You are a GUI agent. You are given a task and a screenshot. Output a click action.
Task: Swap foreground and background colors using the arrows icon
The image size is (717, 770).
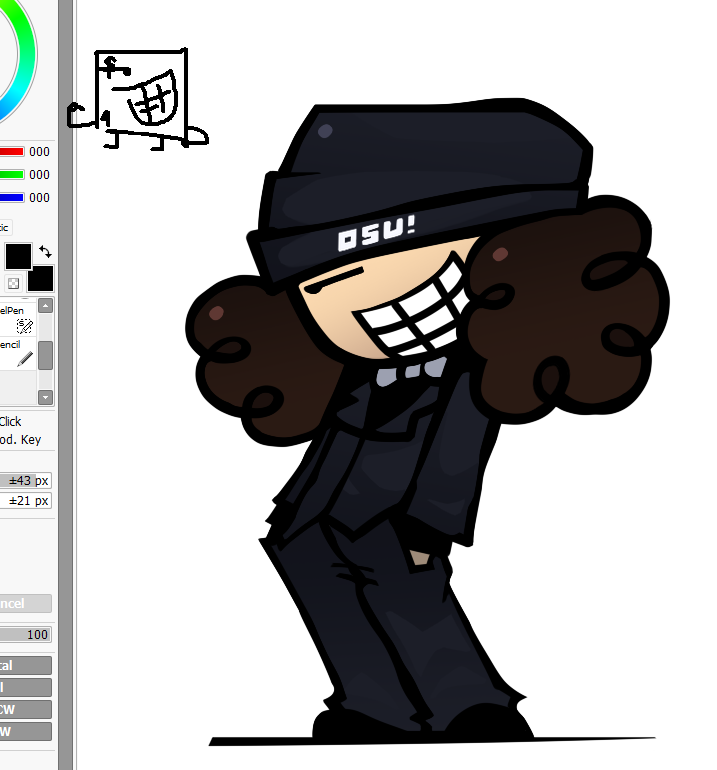45,251
